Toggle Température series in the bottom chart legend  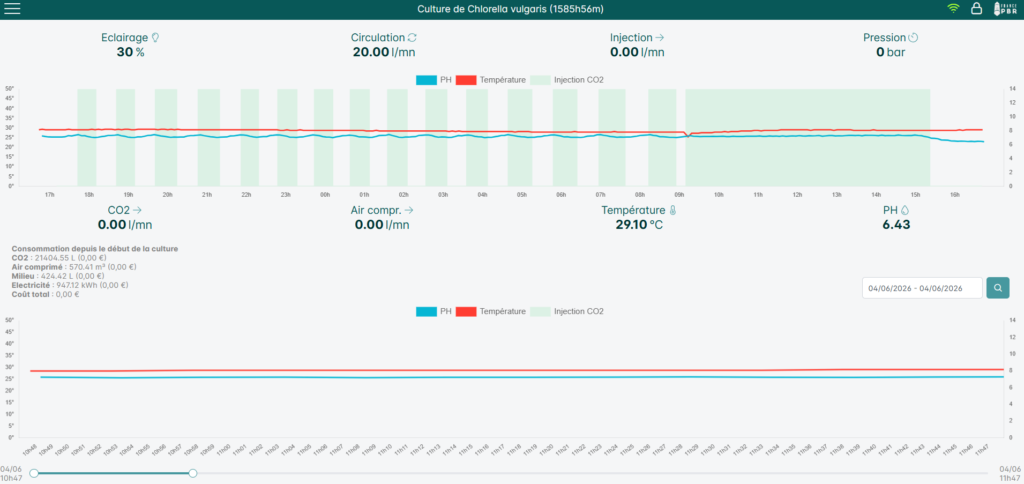pyautogui.click(x=490, y=312)
